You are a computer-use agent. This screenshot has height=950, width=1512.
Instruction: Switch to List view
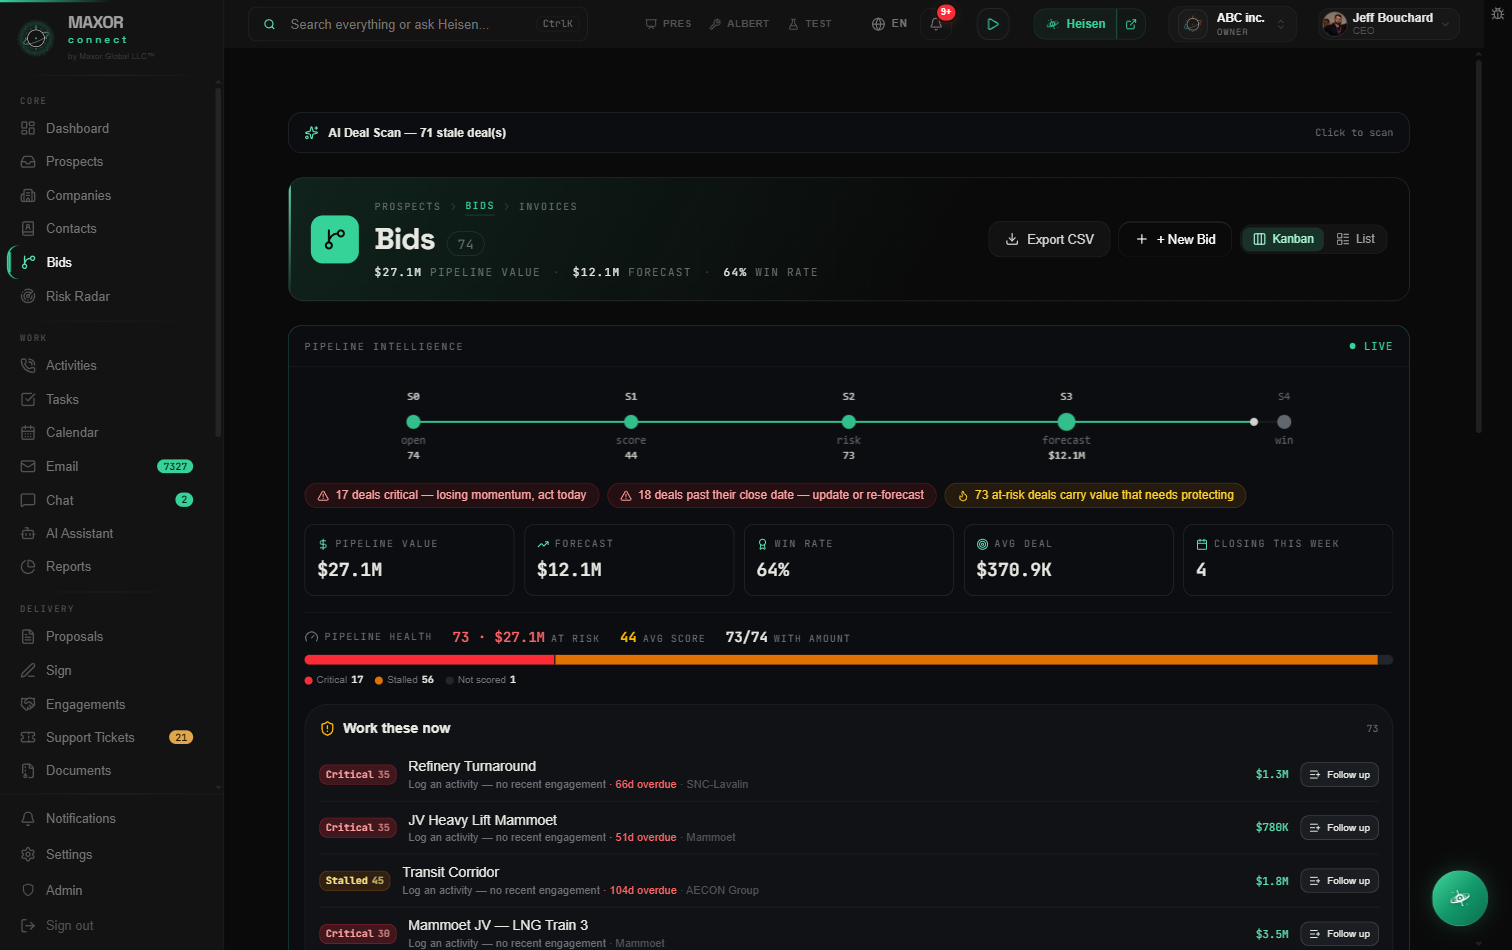1356,239
